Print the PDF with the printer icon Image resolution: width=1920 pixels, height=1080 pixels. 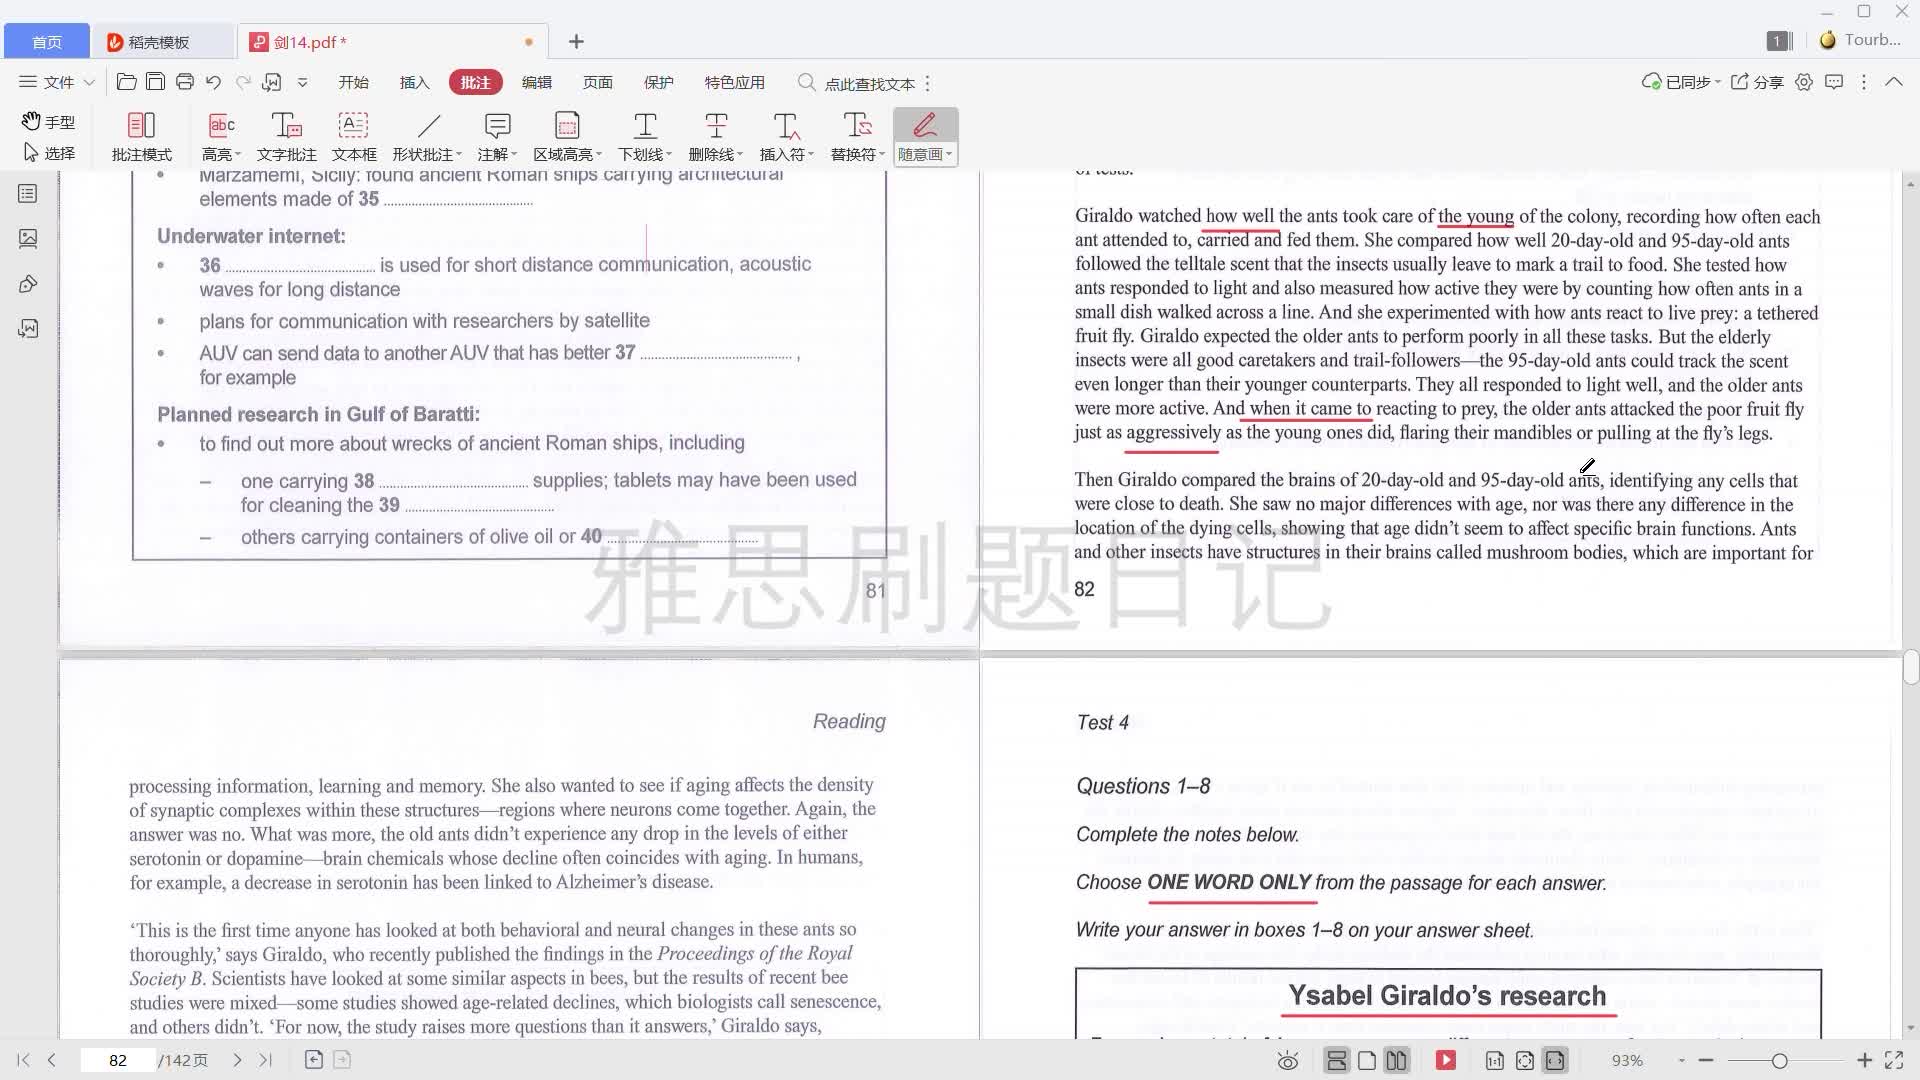185,82
